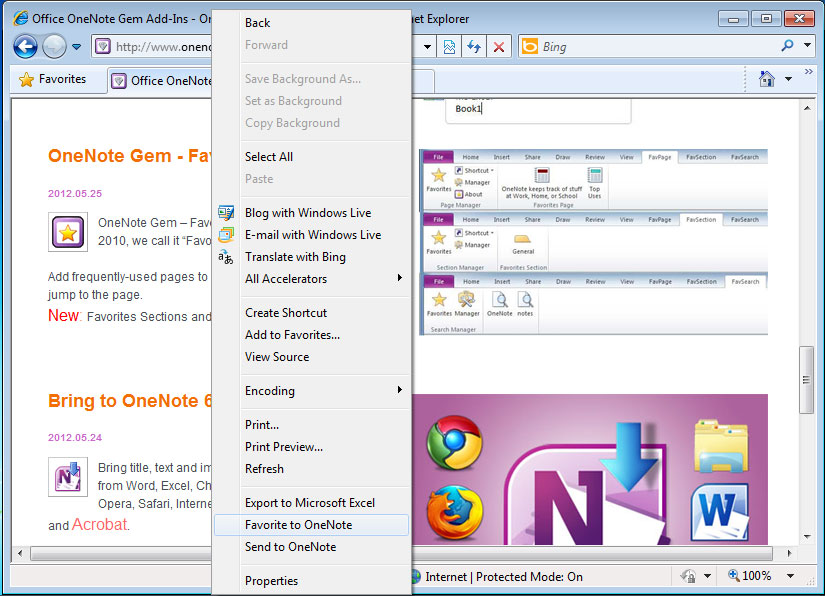825x596 pixels.
Task: Choose Favorite to OneNote from context menu
Action: click(x=298, y=525)
